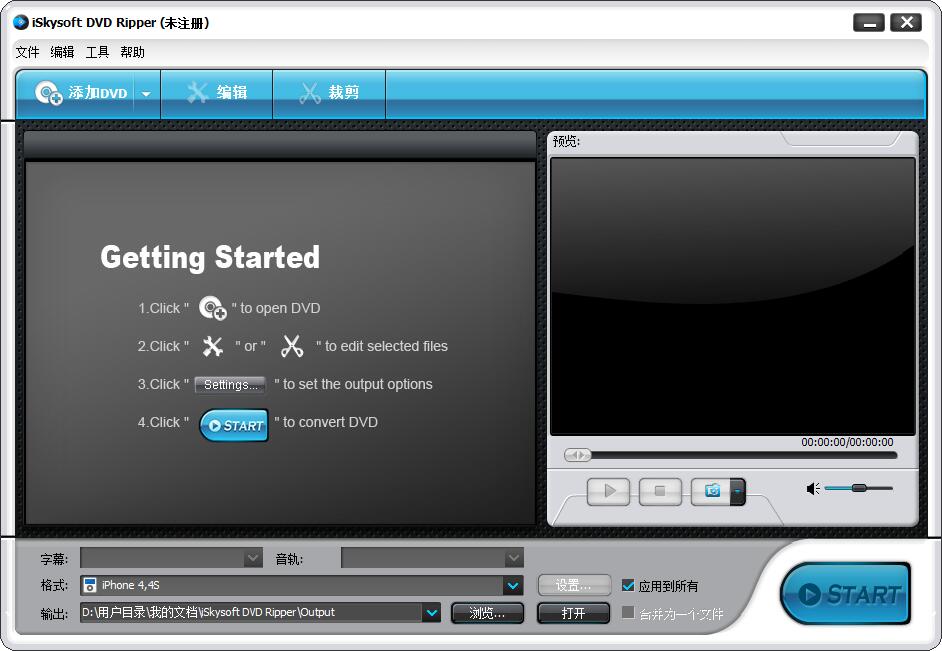Select the 裁剪 scissors icon
The height and width of the screenshot is (651, 942).
(310, 93)
